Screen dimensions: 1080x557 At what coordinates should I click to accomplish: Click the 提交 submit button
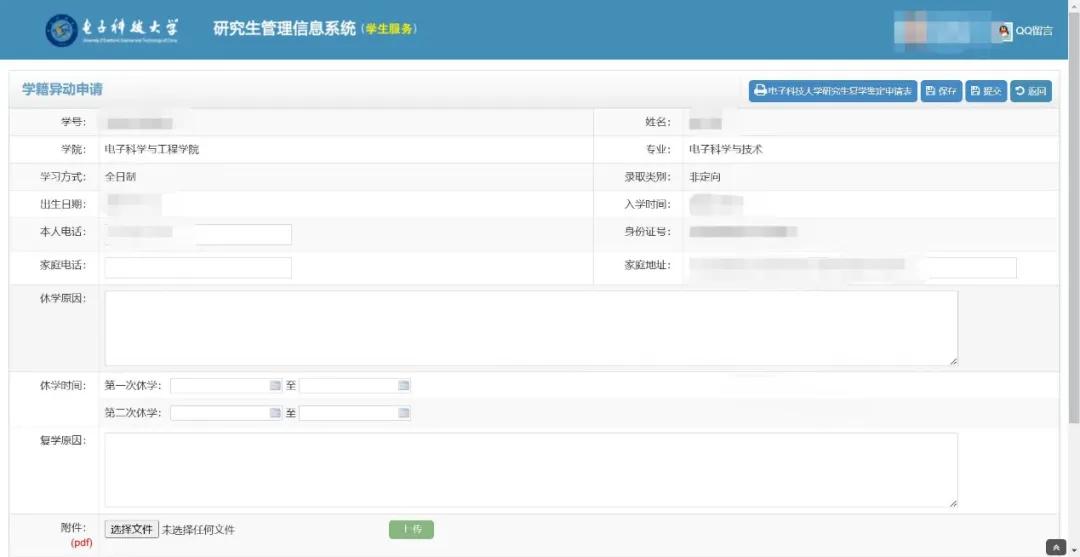pyautogui.click(x=985, y=91)
